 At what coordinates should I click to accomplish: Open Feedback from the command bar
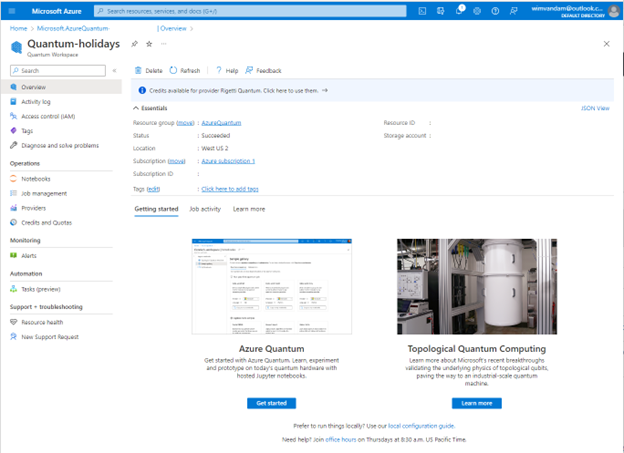(263, 71)
